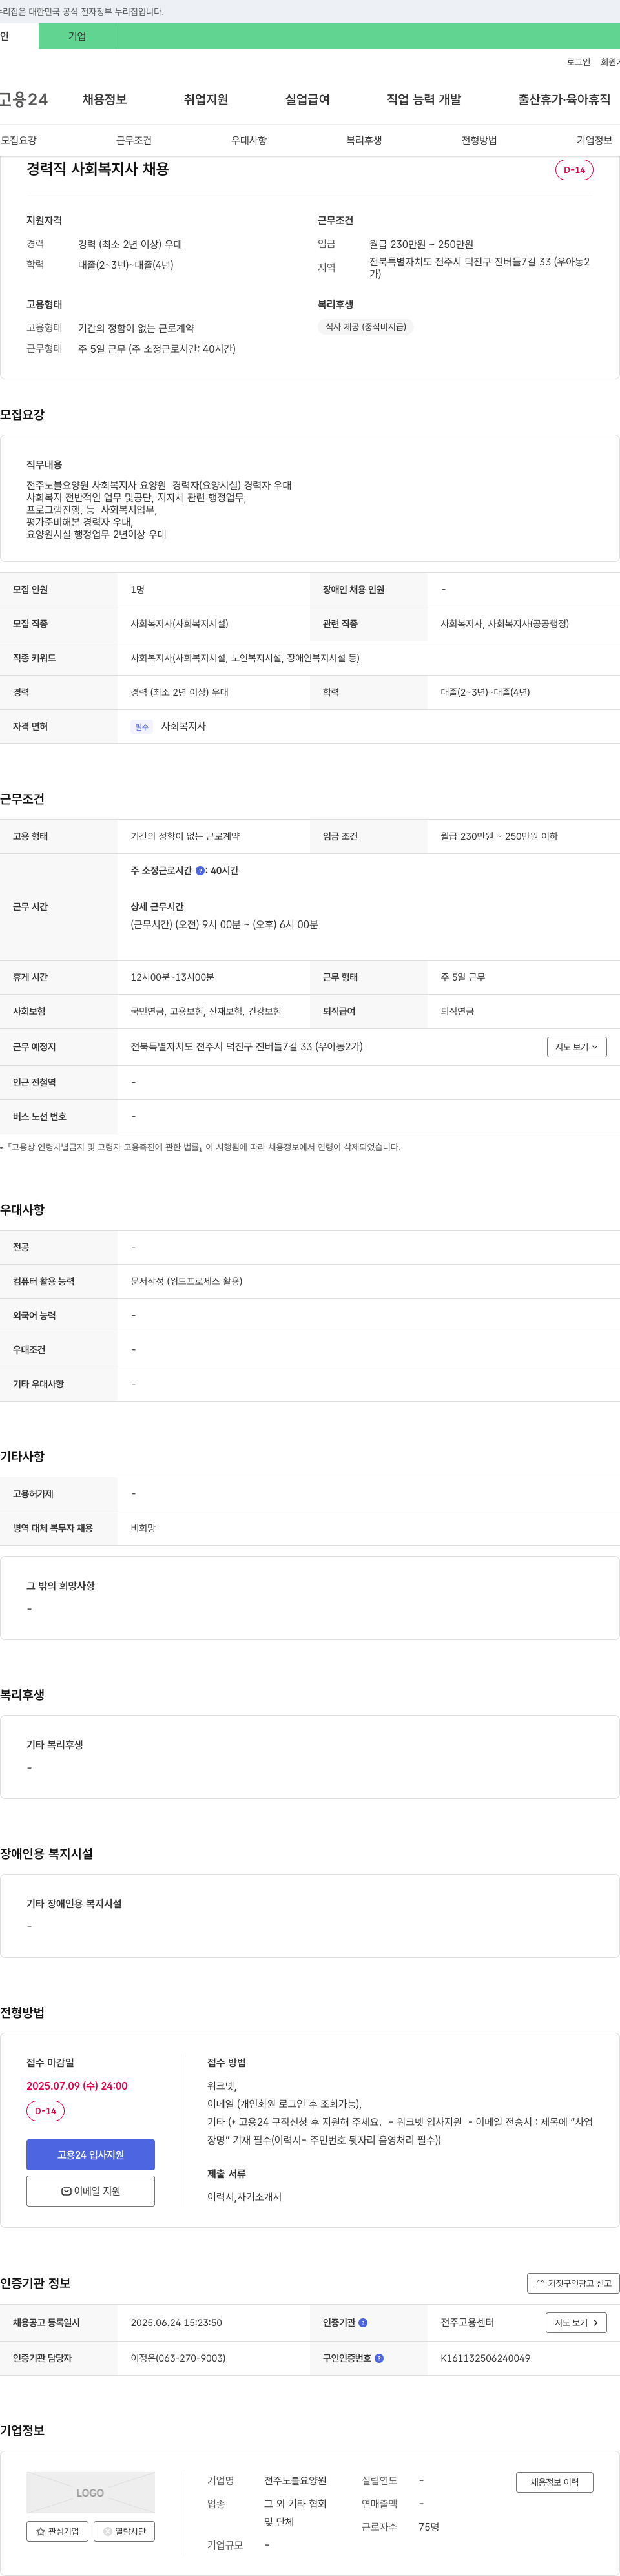
Task: Select the deadline text 2025.07.09 (수) 24:00
Action: (x=77, y=2086)
